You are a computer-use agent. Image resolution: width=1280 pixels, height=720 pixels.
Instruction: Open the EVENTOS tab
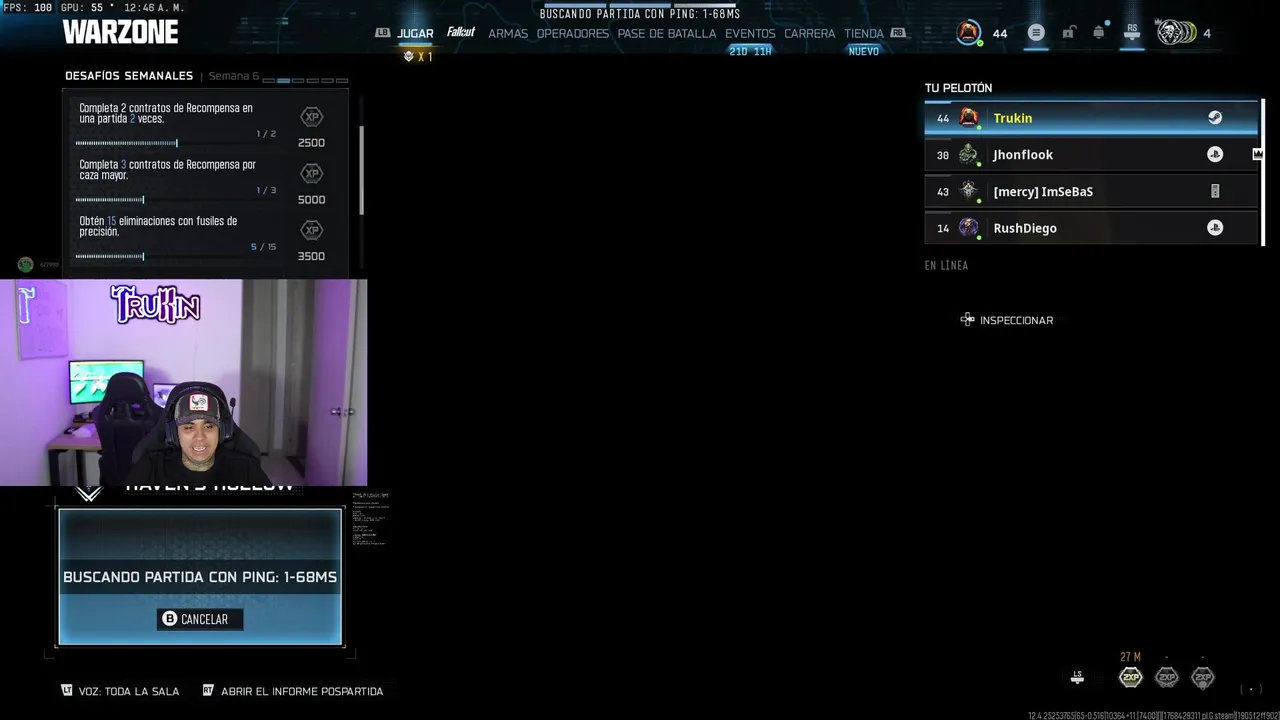click(750, 33)
